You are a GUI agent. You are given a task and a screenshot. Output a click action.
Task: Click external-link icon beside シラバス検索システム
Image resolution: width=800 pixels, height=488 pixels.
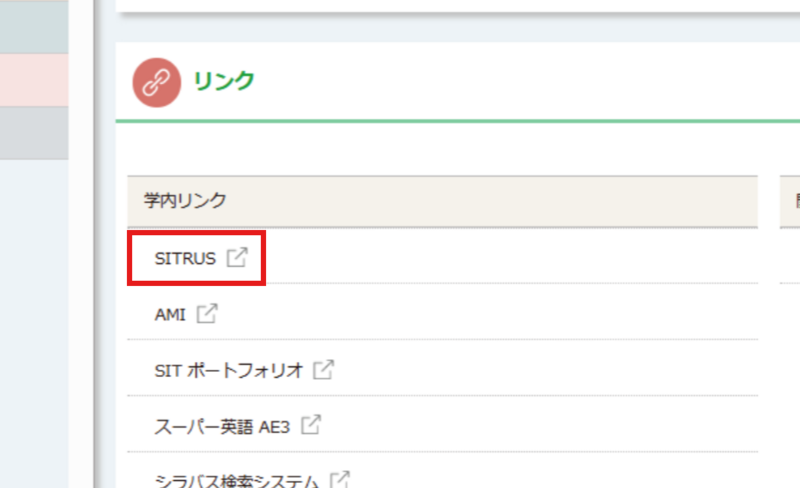coord(340,478)
